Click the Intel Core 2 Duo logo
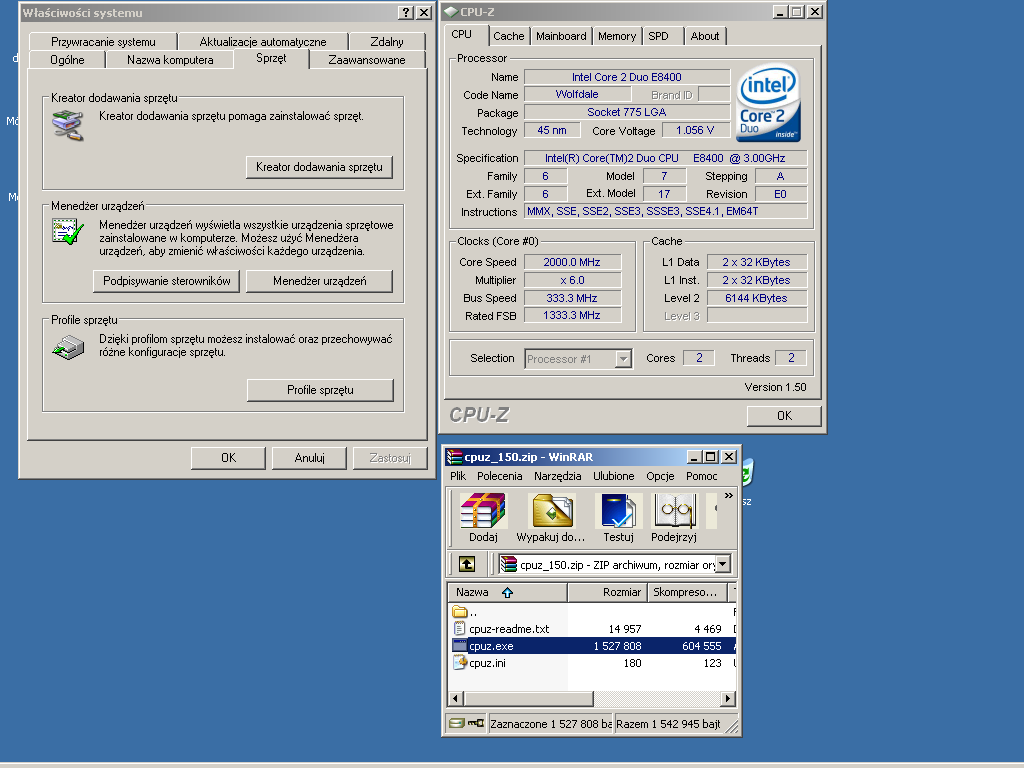This screenshot has width=1024, height=768. coord(768,102)
